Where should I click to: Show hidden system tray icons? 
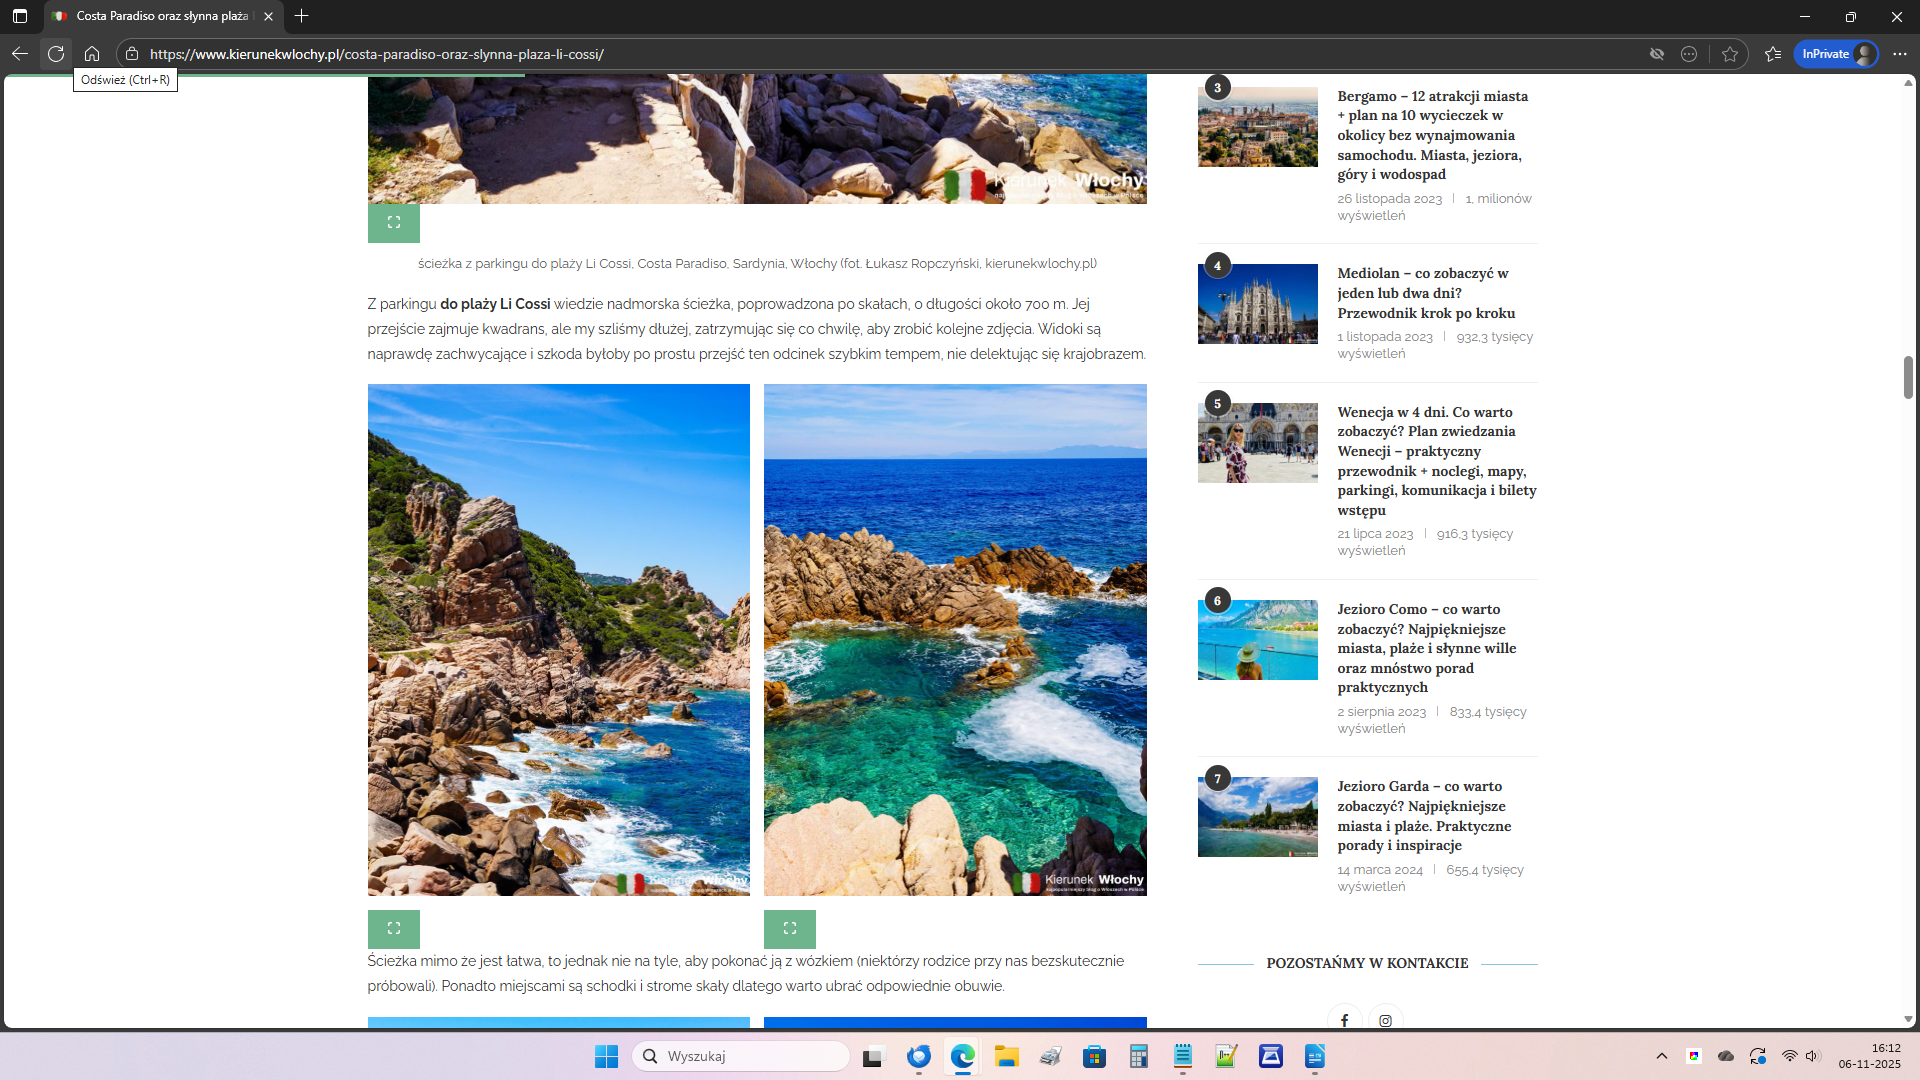point(1662,1056)
